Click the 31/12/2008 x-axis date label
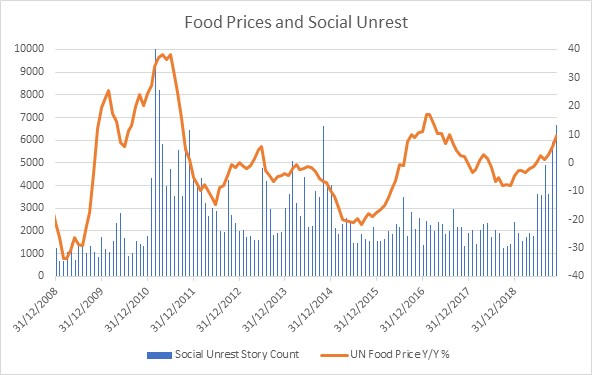This screenshot has width=592, height=375. [36, 310]
